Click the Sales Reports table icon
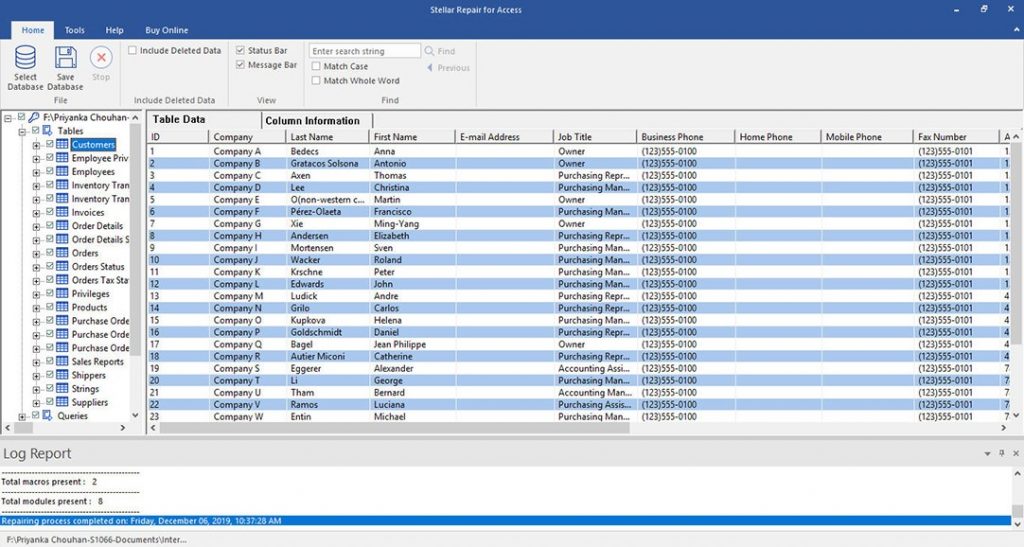Image resolution: width=1024 pixels, height=547 pixels. point(63,361)
